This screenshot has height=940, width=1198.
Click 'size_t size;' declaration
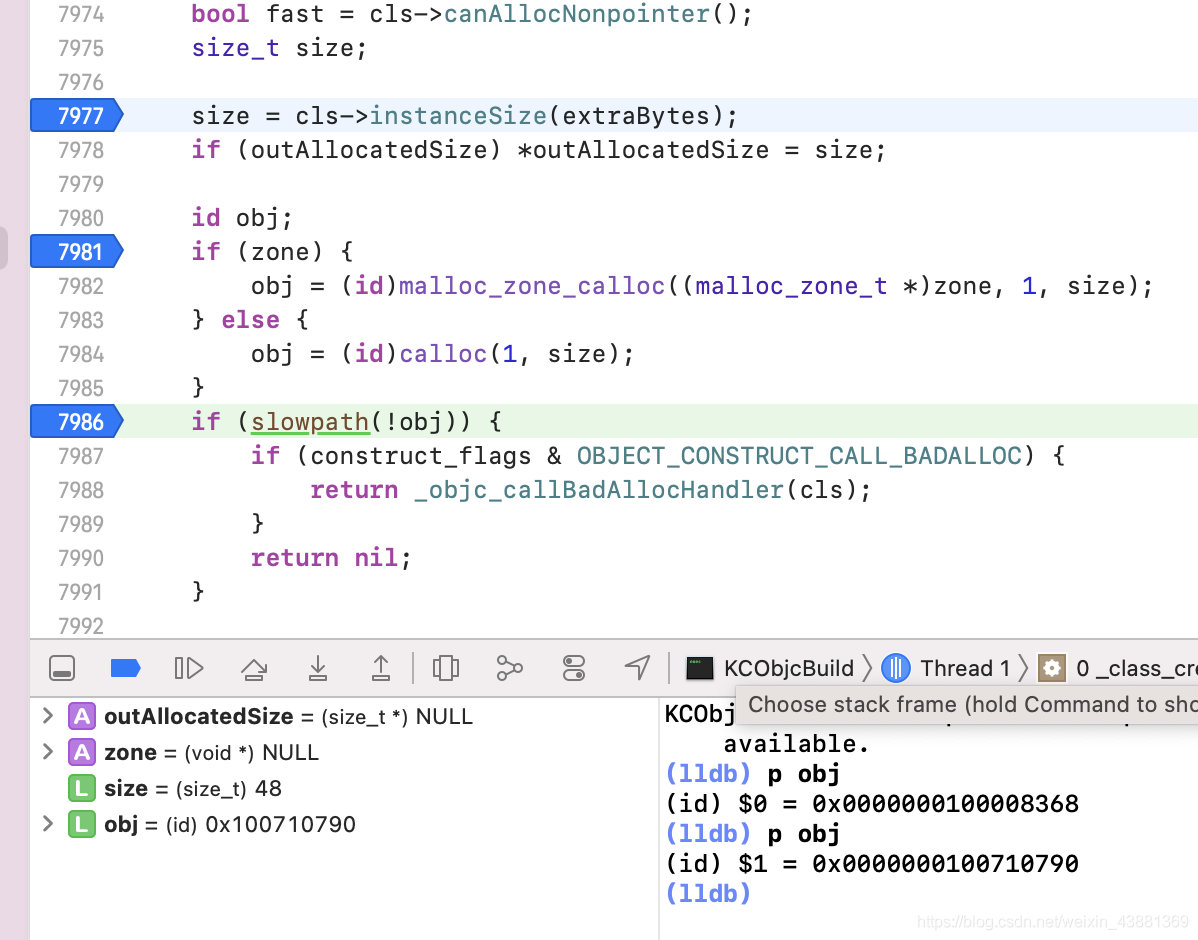click(279, 48)
